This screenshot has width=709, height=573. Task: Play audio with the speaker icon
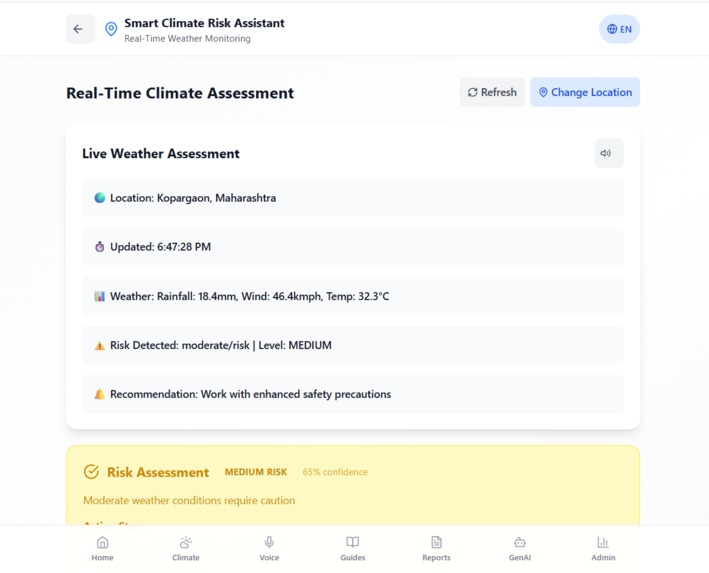(x=609, y=153)
